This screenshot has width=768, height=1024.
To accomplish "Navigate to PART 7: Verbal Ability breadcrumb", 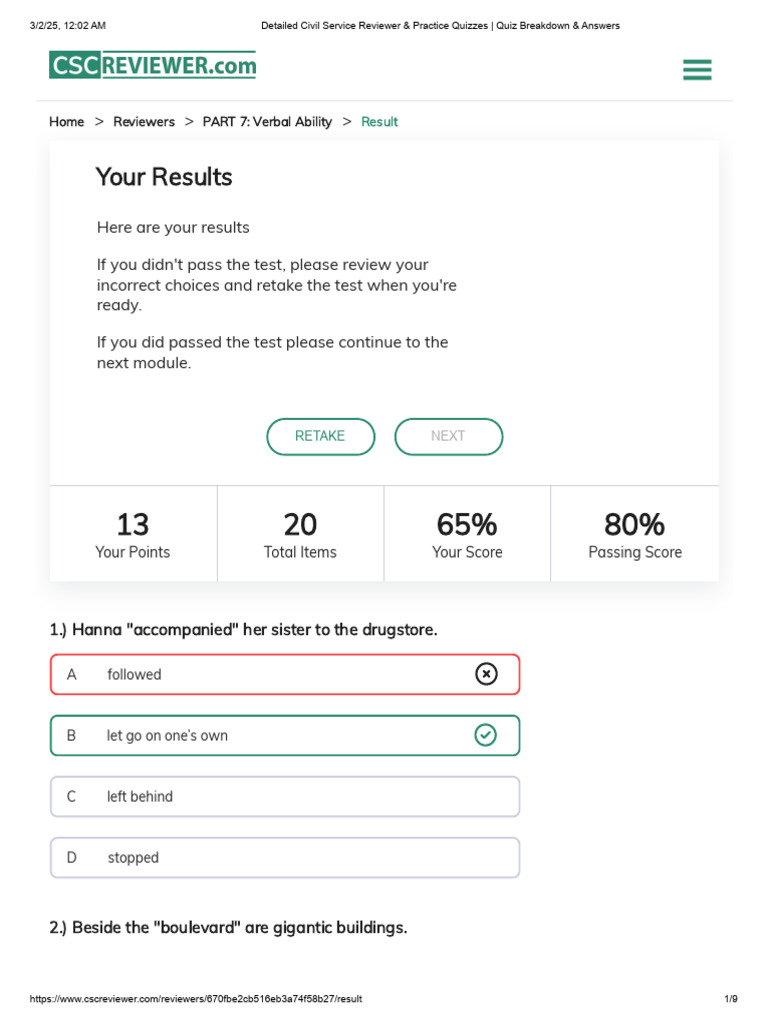I will [267, 122].
